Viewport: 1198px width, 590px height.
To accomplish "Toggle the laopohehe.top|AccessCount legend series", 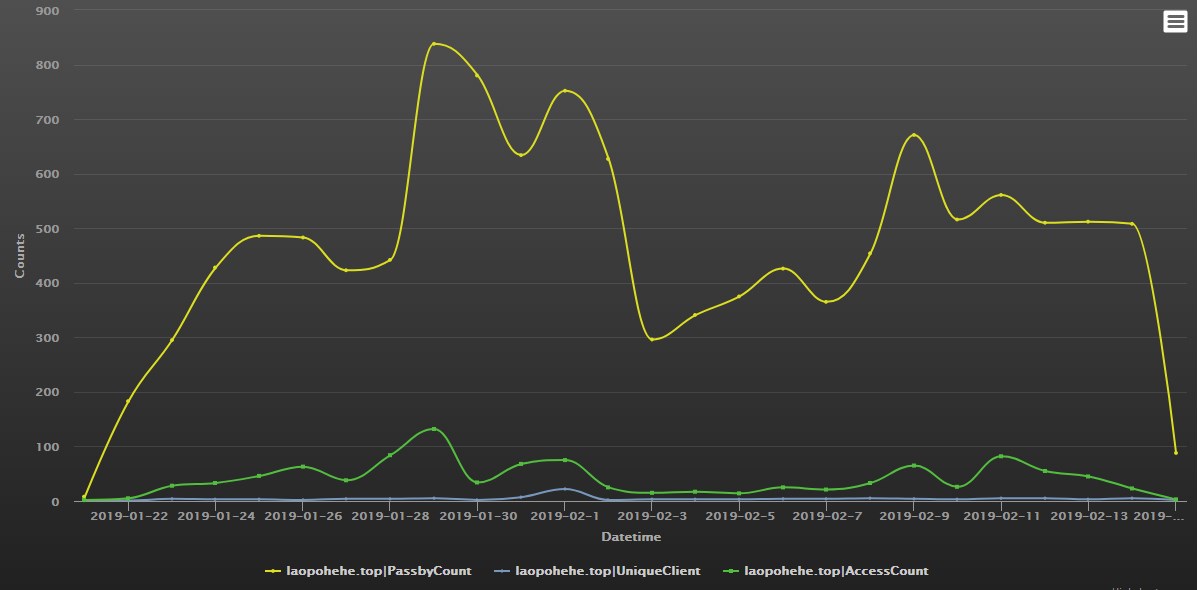I will tap(826, 571).
